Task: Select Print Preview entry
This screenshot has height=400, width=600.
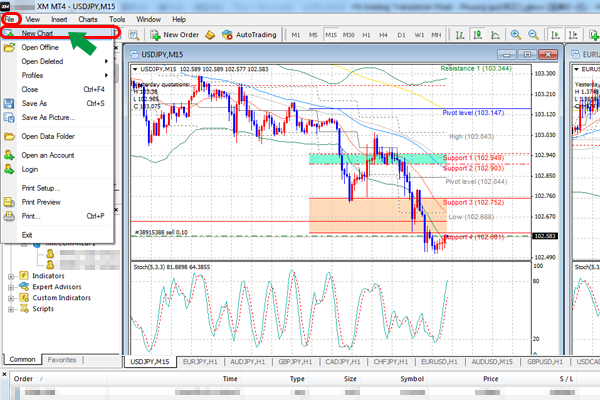Action: [x=57, y=202]
